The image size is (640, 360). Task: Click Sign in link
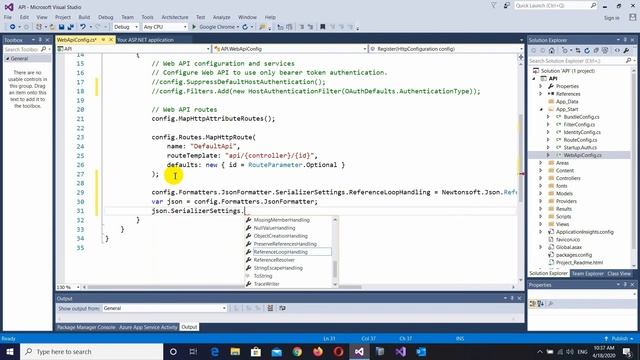(x=611, y=18)
